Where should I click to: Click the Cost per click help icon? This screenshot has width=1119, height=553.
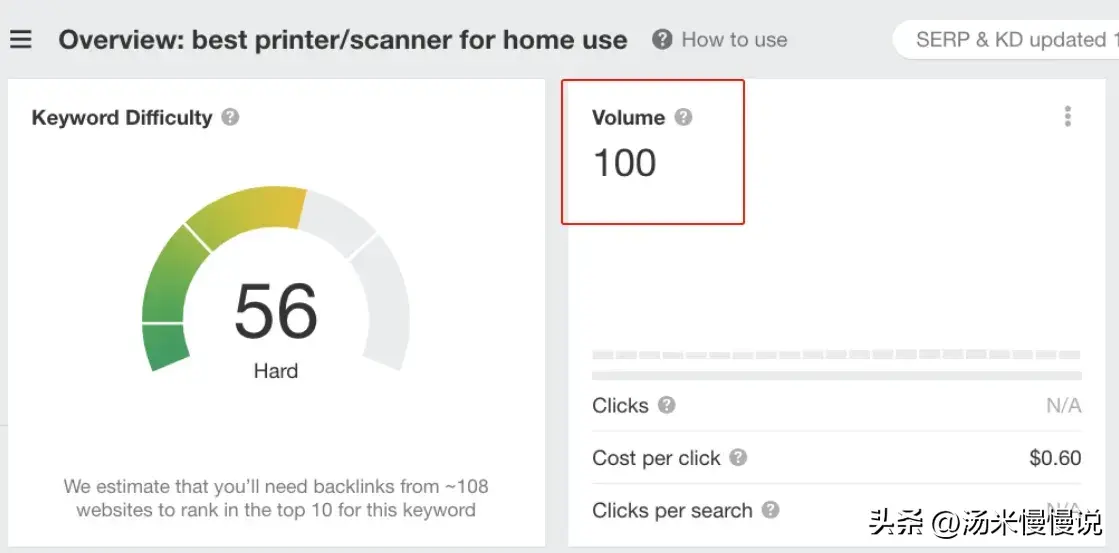(738, 458)
